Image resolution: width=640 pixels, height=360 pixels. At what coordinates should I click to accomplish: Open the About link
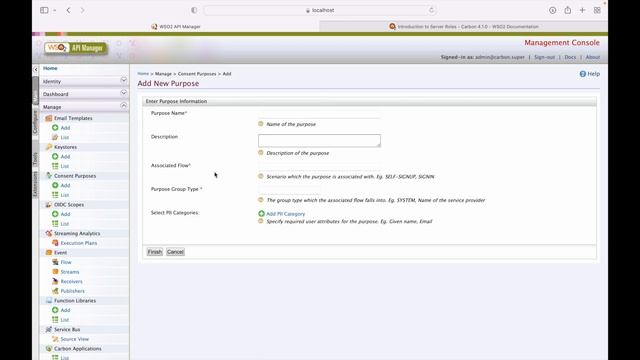click(x=593, y=57)
